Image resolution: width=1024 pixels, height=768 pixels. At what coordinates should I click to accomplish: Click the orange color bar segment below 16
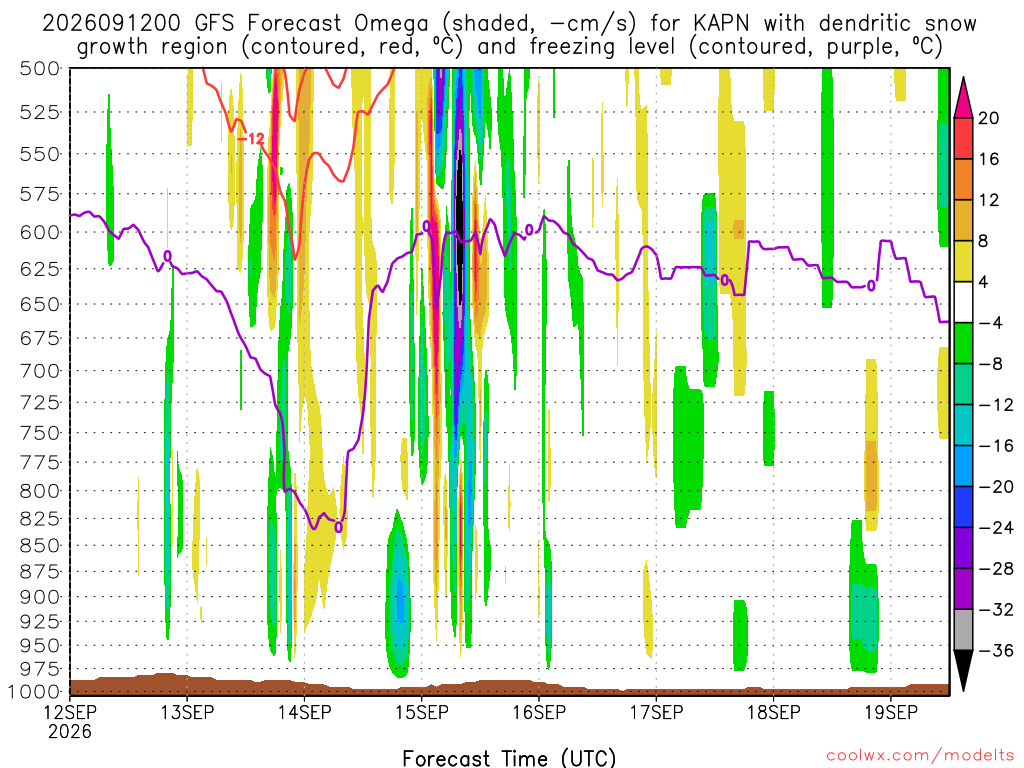(x=963, y=179)
